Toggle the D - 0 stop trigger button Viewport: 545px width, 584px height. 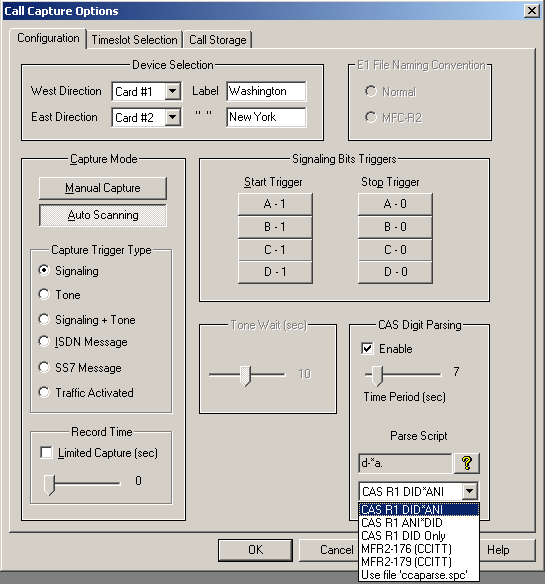click(x=395, y=272)
